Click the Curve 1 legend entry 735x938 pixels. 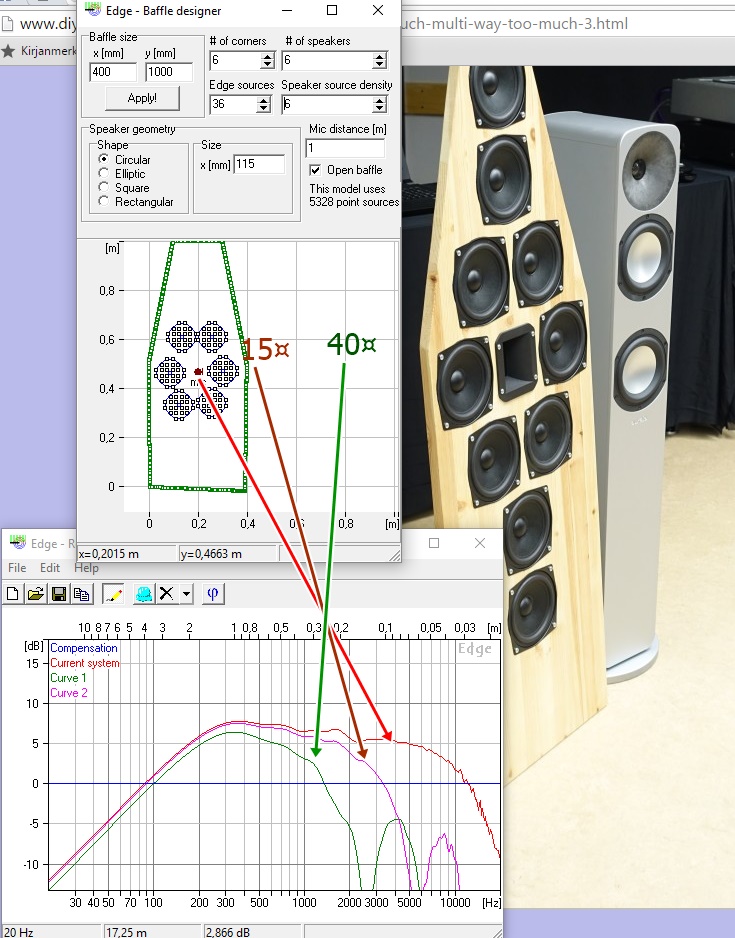coord(68,678)
